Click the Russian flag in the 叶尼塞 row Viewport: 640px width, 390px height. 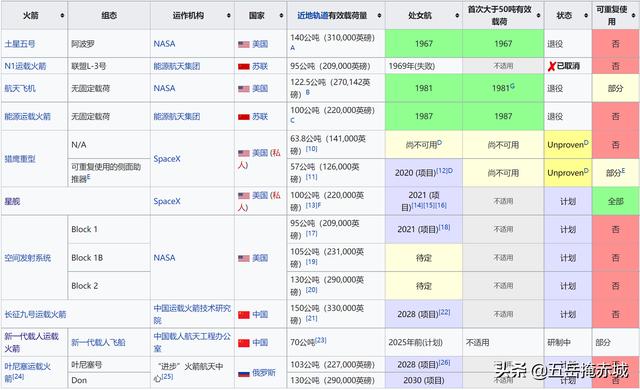coord(244,373)
